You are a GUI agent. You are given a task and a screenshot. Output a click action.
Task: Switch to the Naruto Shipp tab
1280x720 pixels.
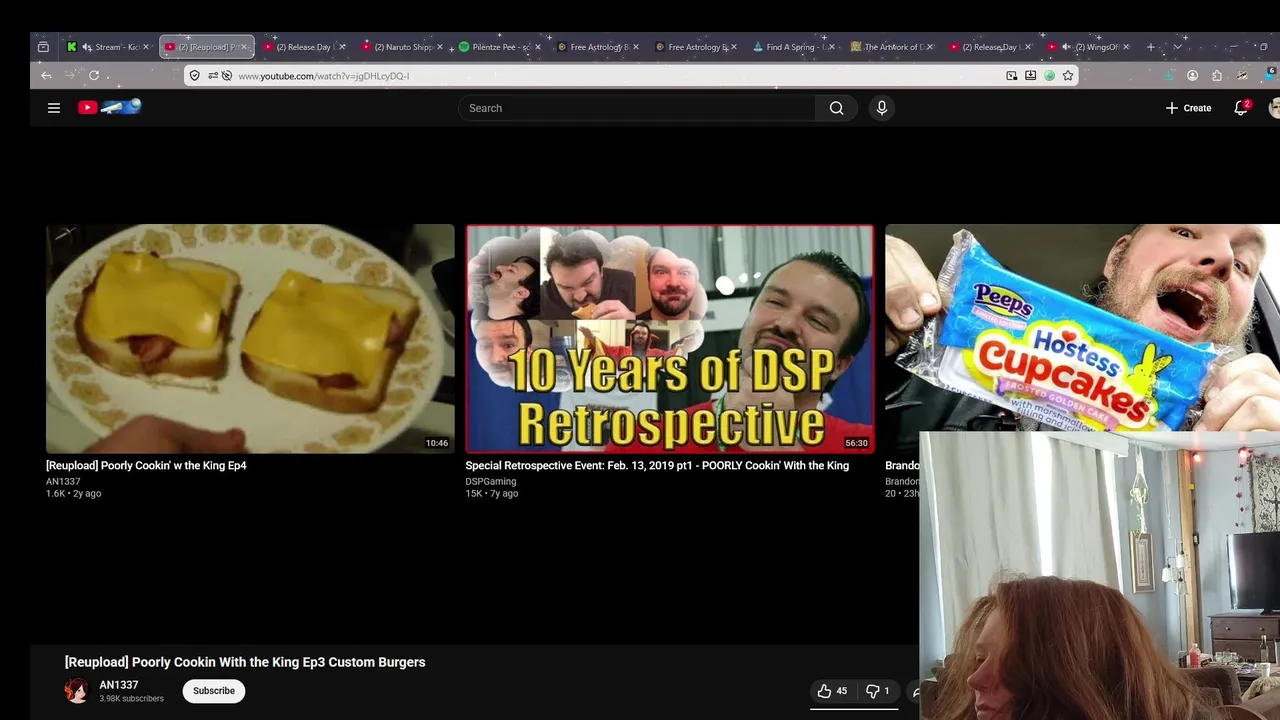pyautogui.click(x=402, y=47)
